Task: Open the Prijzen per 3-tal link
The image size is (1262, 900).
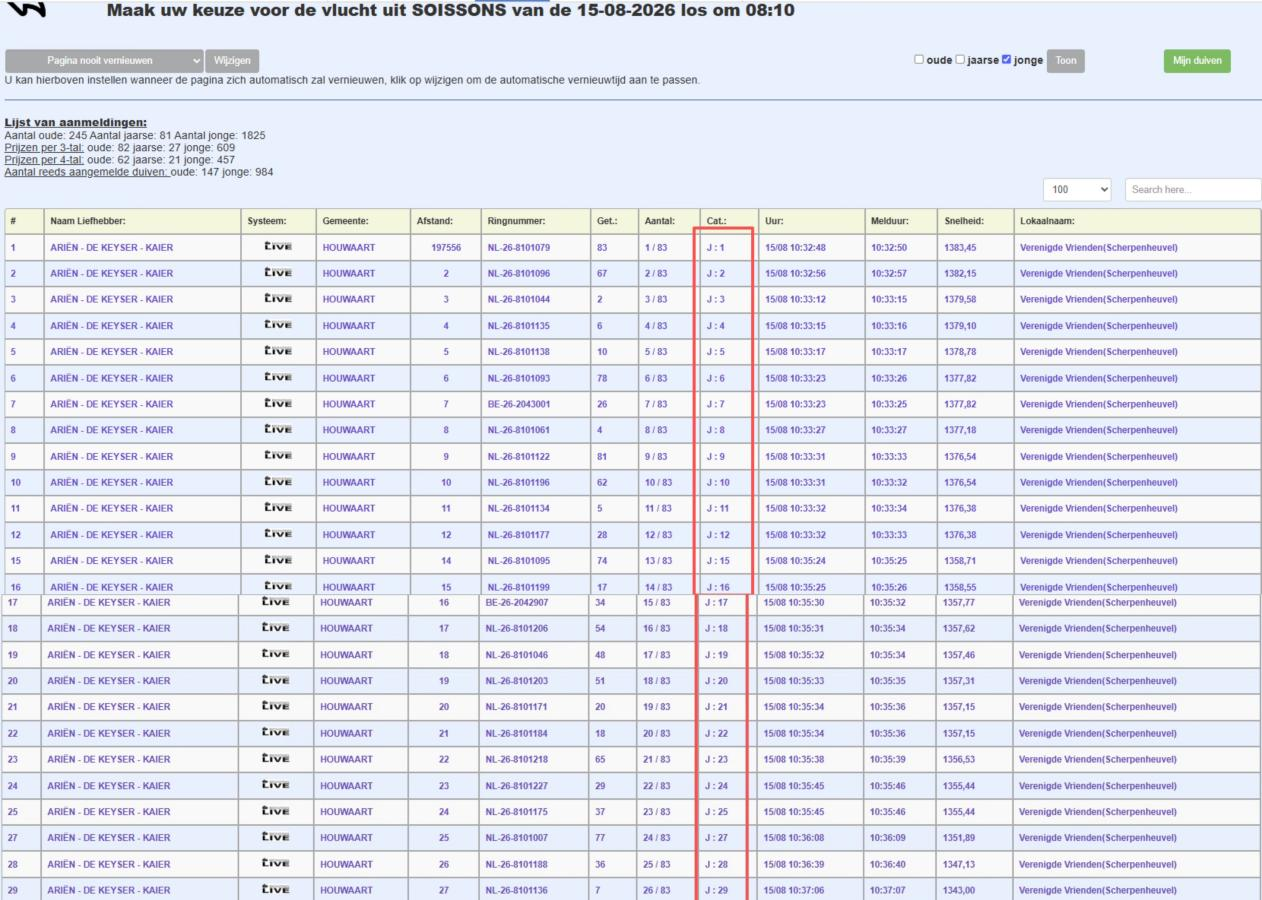Action: coord(44,148)
